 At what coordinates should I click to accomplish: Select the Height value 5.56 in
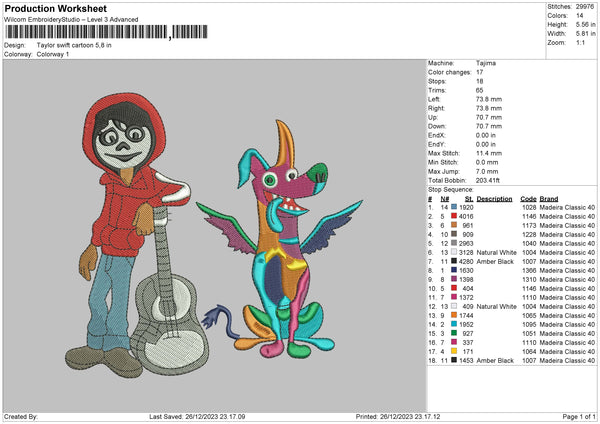point(585,24)
